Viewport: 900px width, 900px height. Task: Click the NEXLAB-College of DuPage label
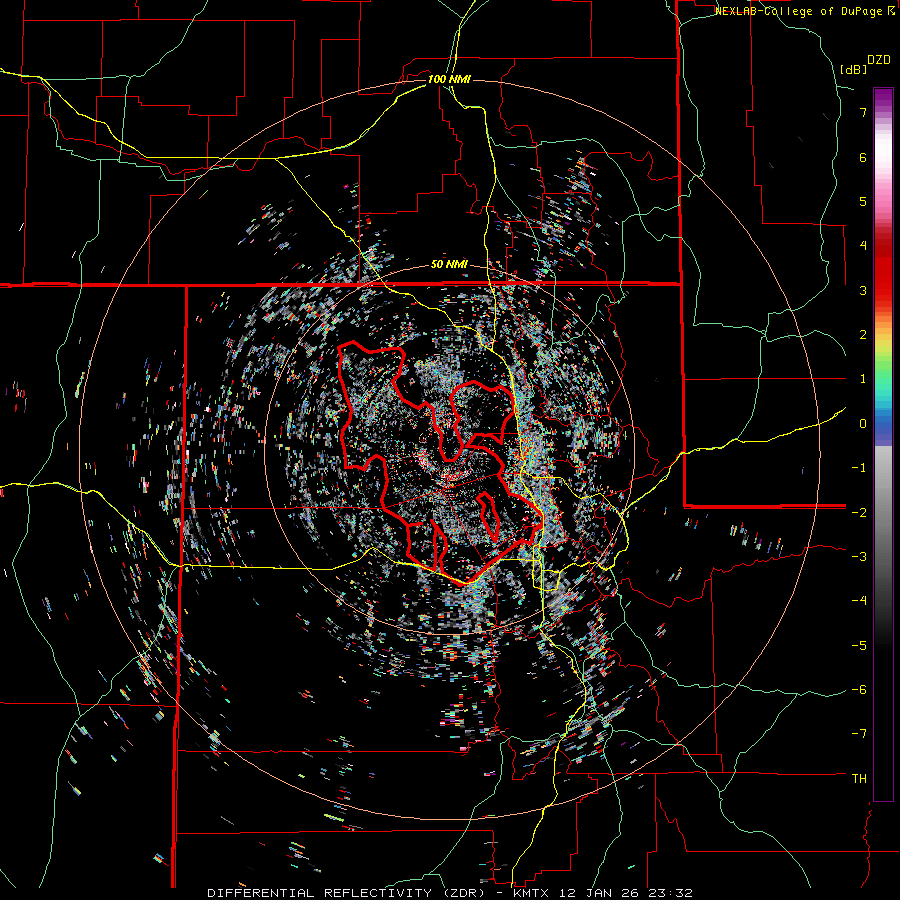(804, 11)
